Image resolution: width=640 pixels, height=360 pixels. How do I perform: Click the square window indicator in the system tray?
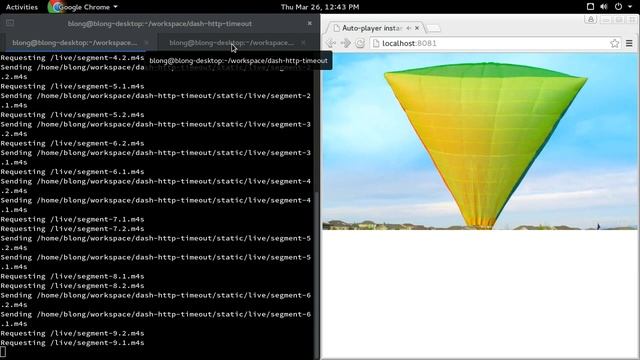coord(590,7)
